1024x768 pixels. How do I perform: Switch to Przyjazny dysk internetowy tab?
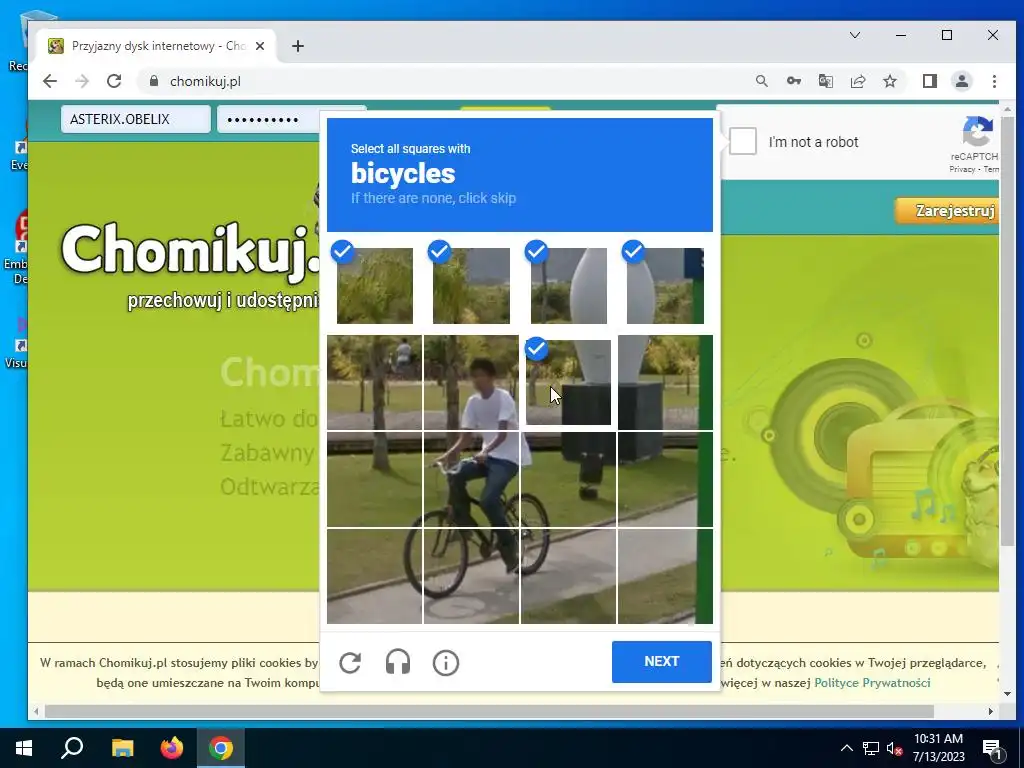pyautogui.click(x=157, y=46)
